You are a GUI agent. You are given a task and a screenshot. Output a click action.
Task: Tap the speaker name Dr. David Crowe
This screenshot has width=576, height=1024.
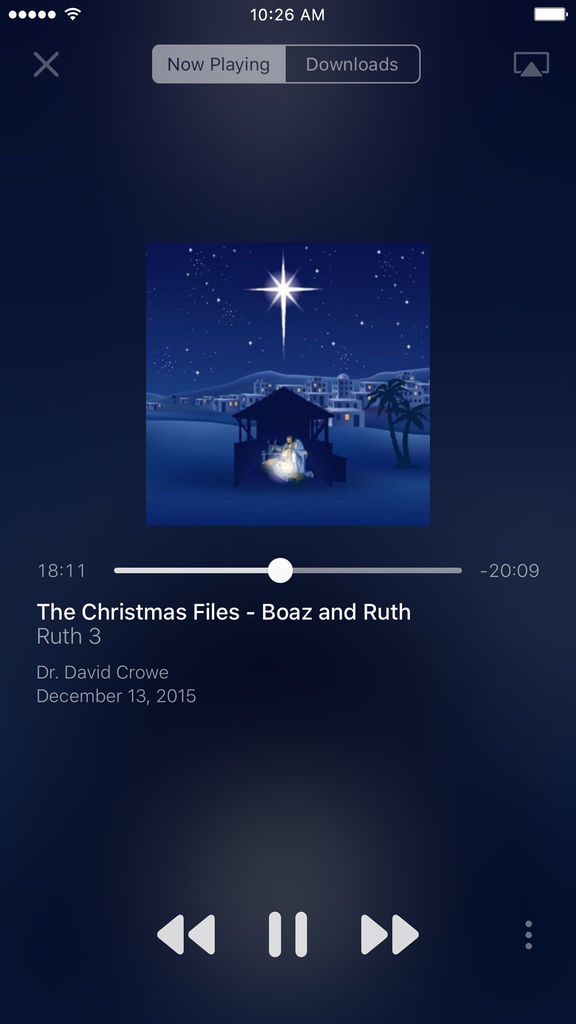pos(103,672)
